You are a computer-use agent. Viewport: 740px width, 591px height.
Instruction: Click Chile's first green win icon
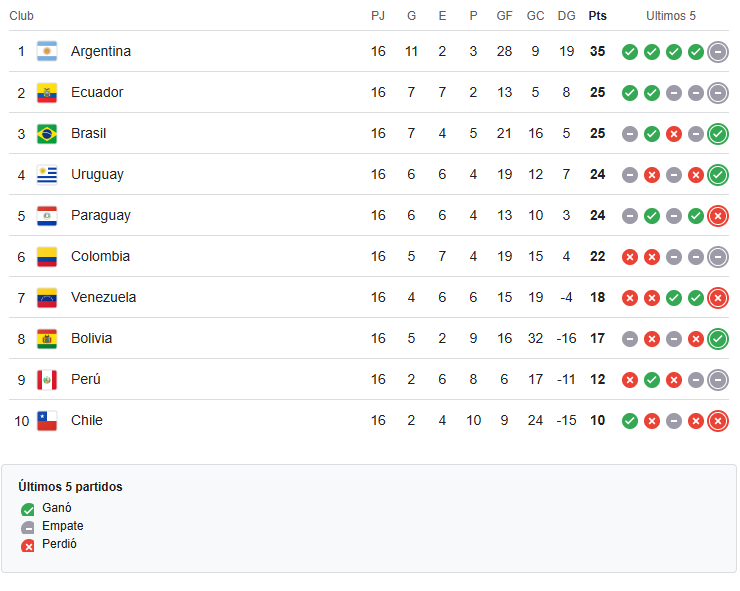pos(630,421)
